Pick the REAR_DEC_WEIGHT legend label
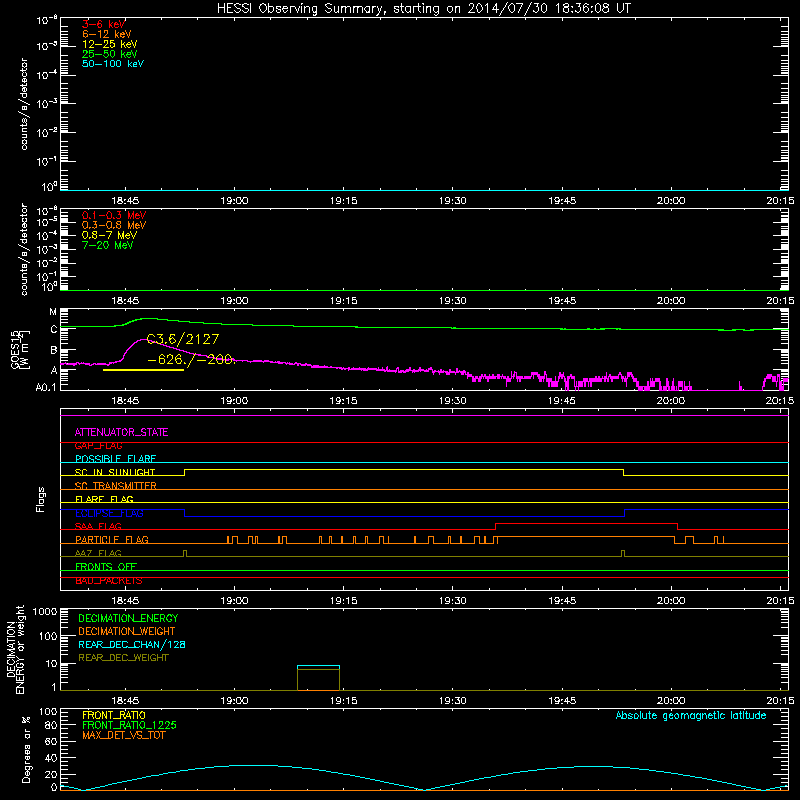Screen dimensions: 800x800 (x=123, y=658)
